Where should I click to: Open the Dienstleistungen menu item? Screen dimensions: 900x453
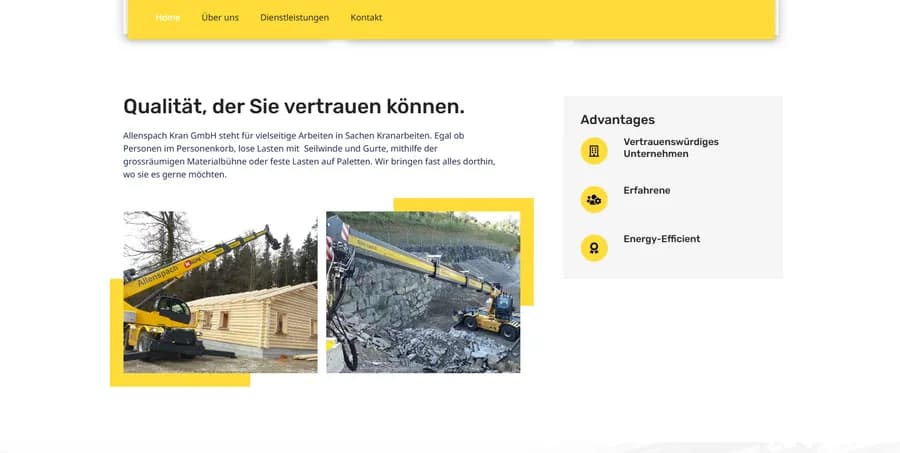(294, 18)
